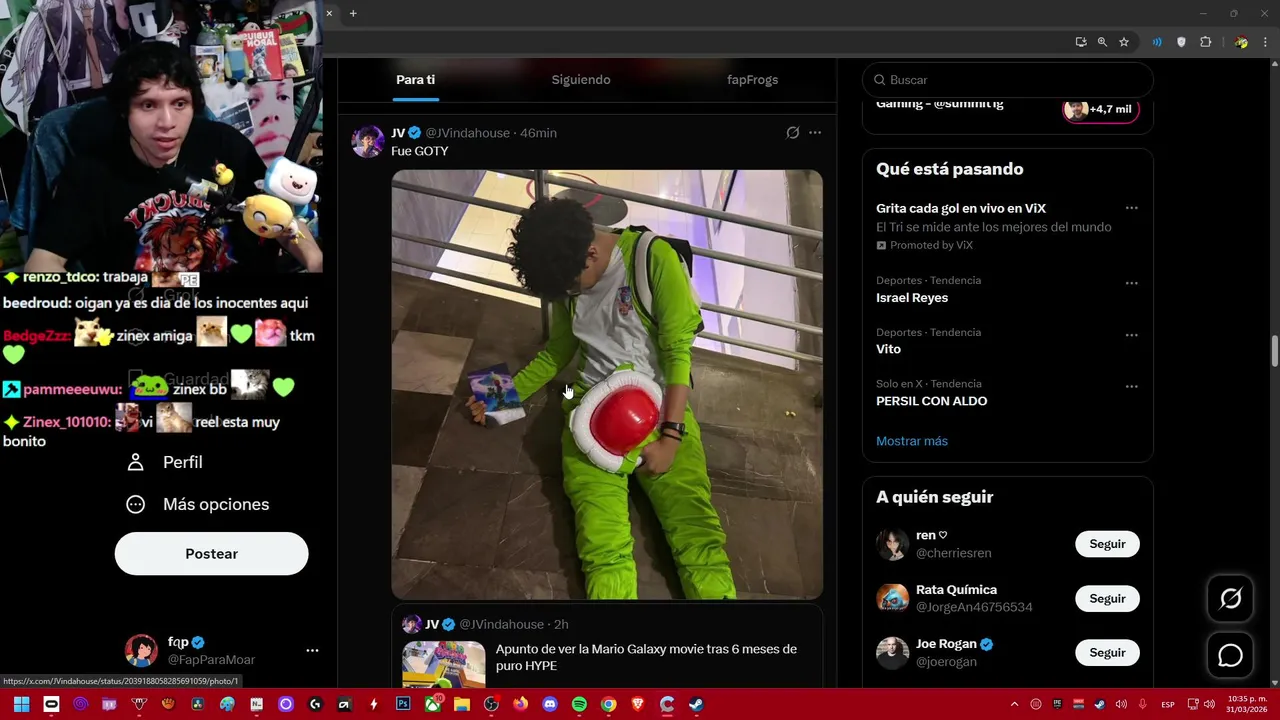
Task: Follow Rata Química with Seguir button
Action: coord(1107,598)
